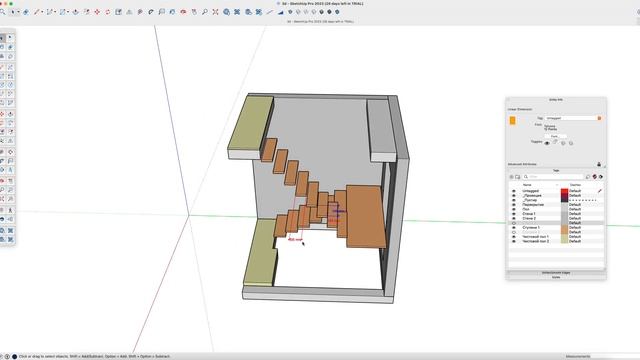Open the Search tool in top toolbar
This screenshot has width=640, height=360.
(x=2, y=12)
